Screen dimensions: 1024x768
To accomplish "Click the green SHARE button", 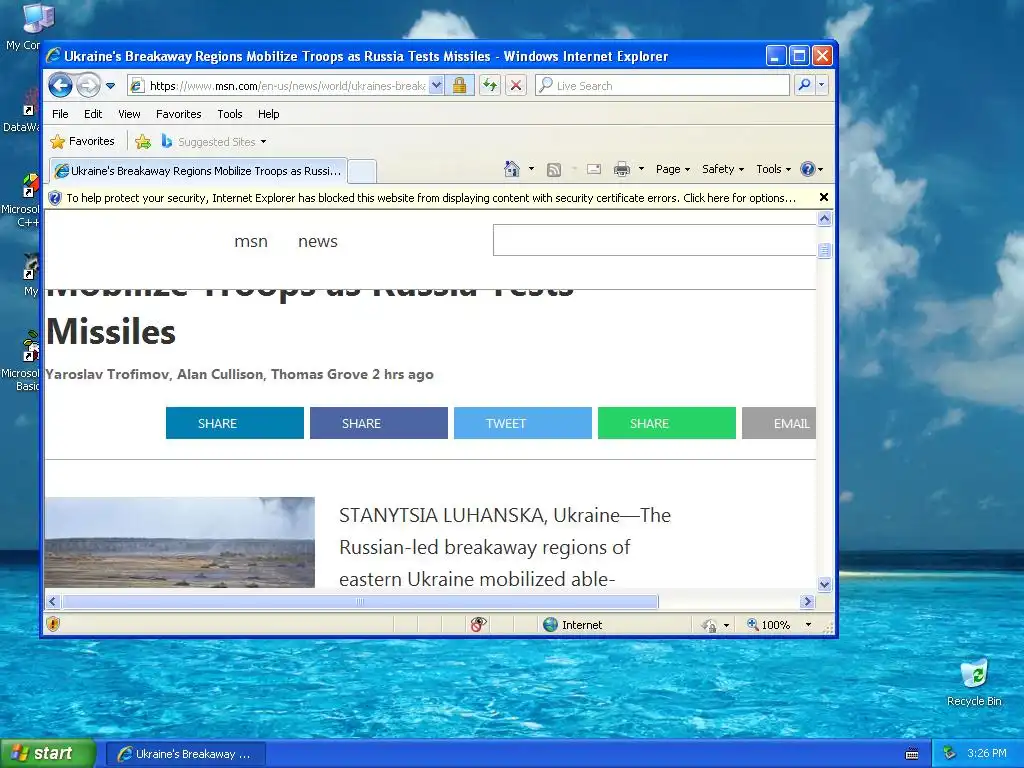I will point(667,423).
